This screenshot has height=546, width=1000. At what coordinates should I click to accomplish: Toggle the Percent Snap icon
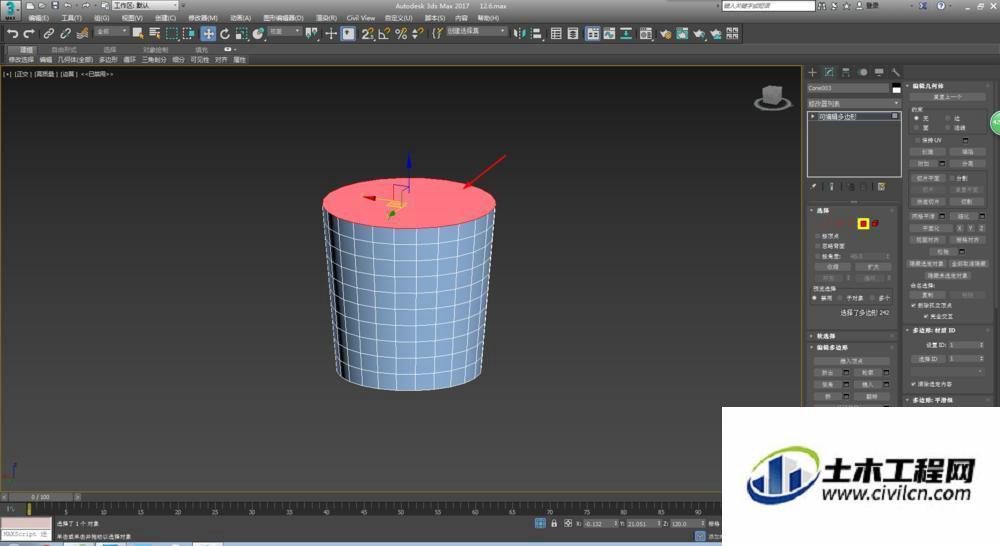click(x=401, y=34)
